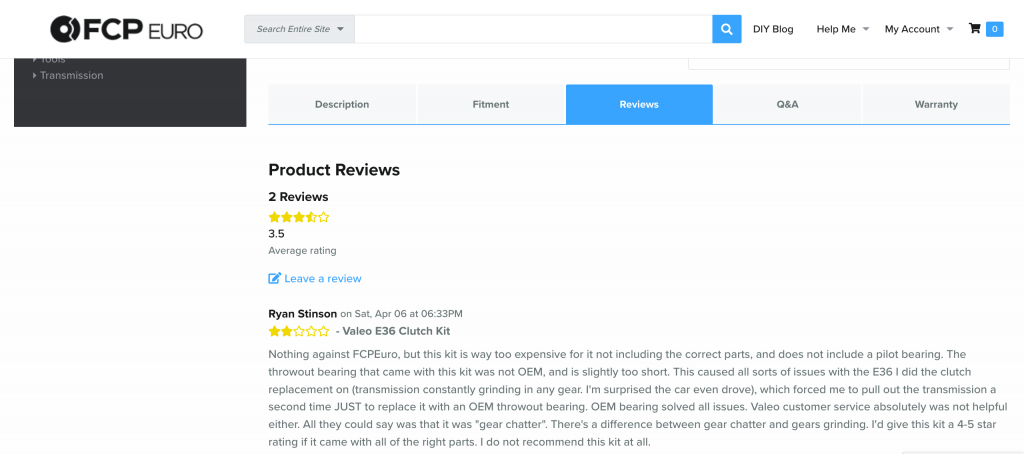Screen dimensions: 1024x454
Task: View the Warranty tab
Action: click(x=936, y=104)
